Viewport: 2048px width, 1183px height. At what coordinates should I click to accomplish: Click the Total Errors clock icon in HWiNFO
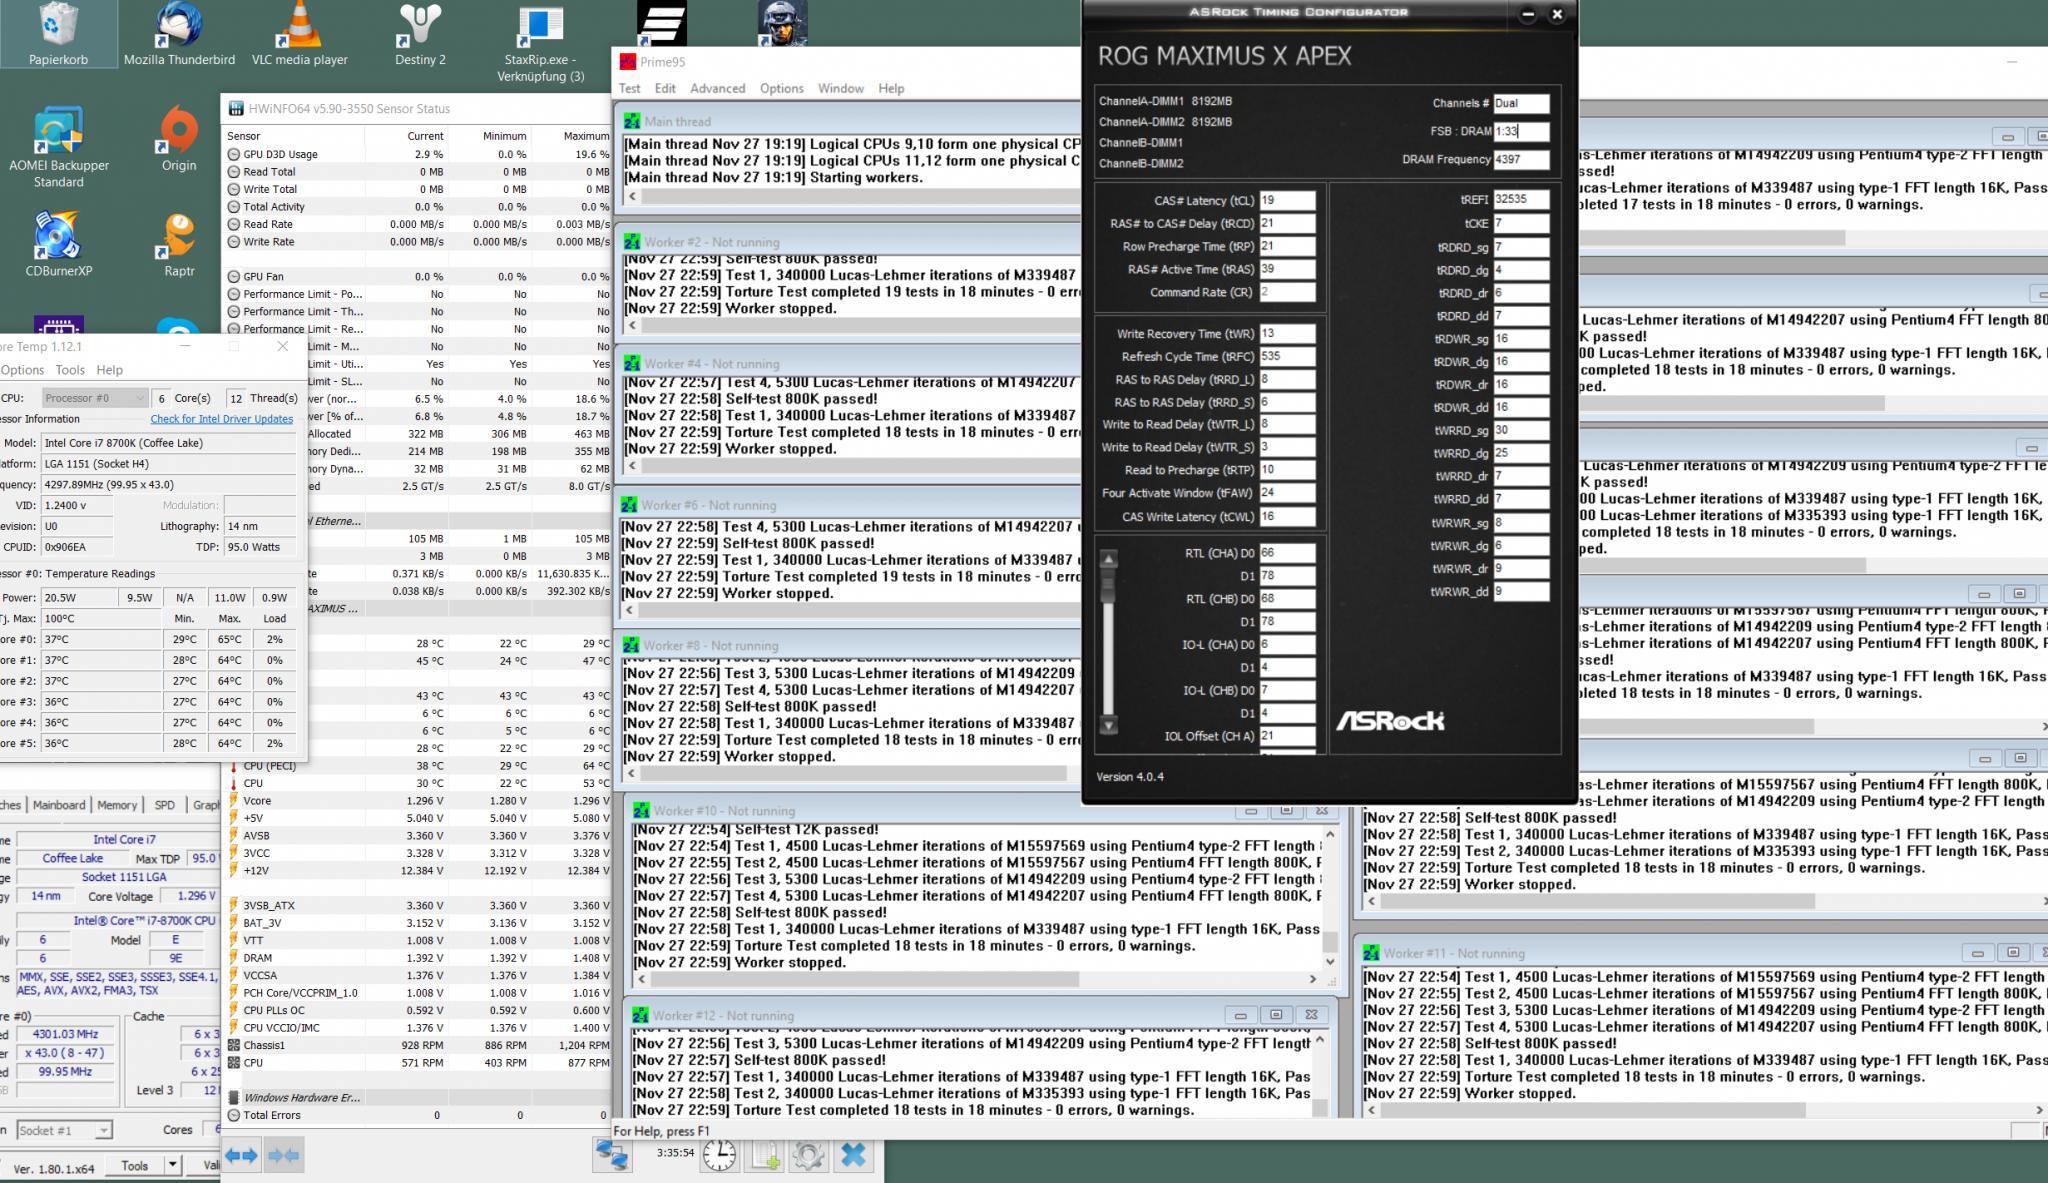(234, 1115)
